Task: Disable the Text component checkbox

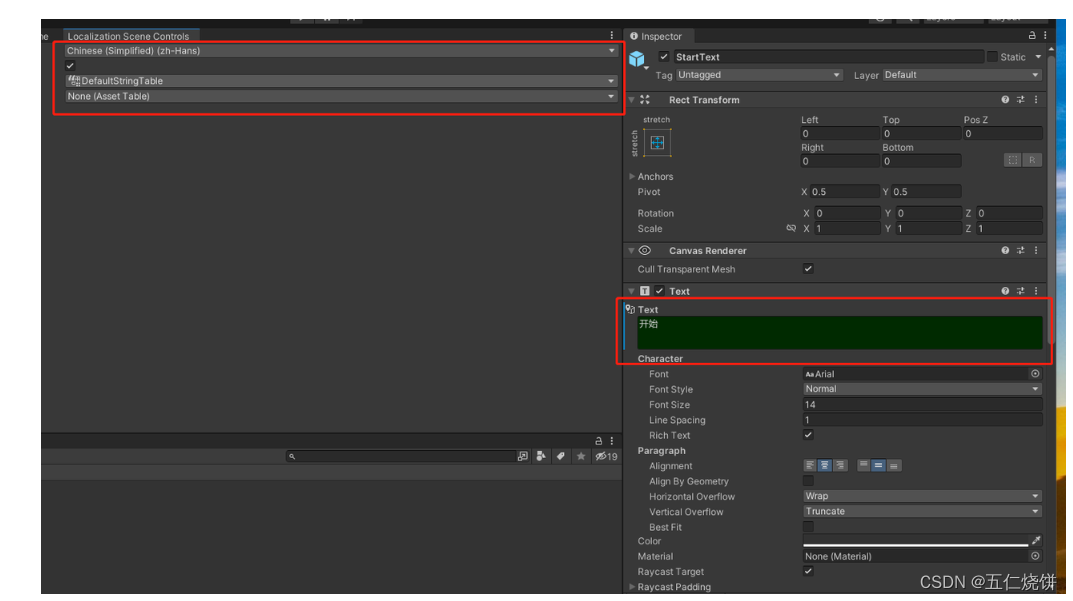Action: click(x=660, y=291)
